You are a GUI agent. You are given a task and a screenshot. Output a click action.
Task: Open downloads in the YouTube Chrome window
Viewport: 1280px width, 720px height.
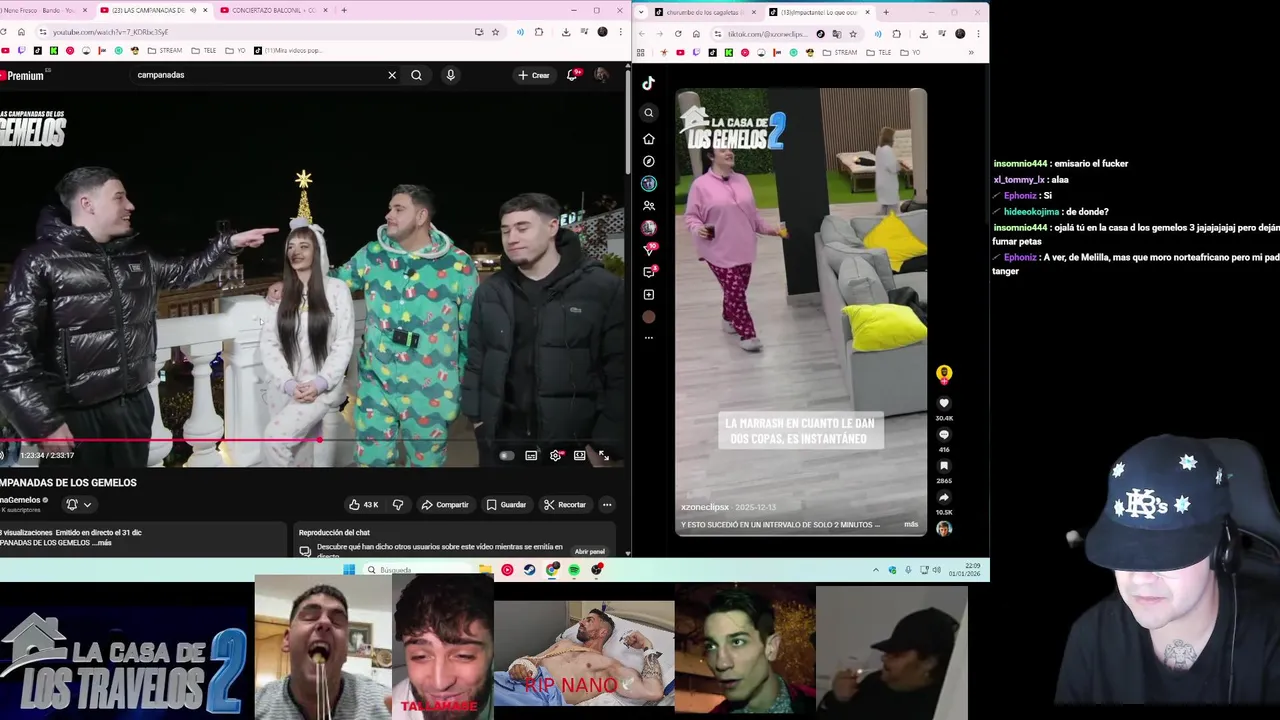click(565, 32)
